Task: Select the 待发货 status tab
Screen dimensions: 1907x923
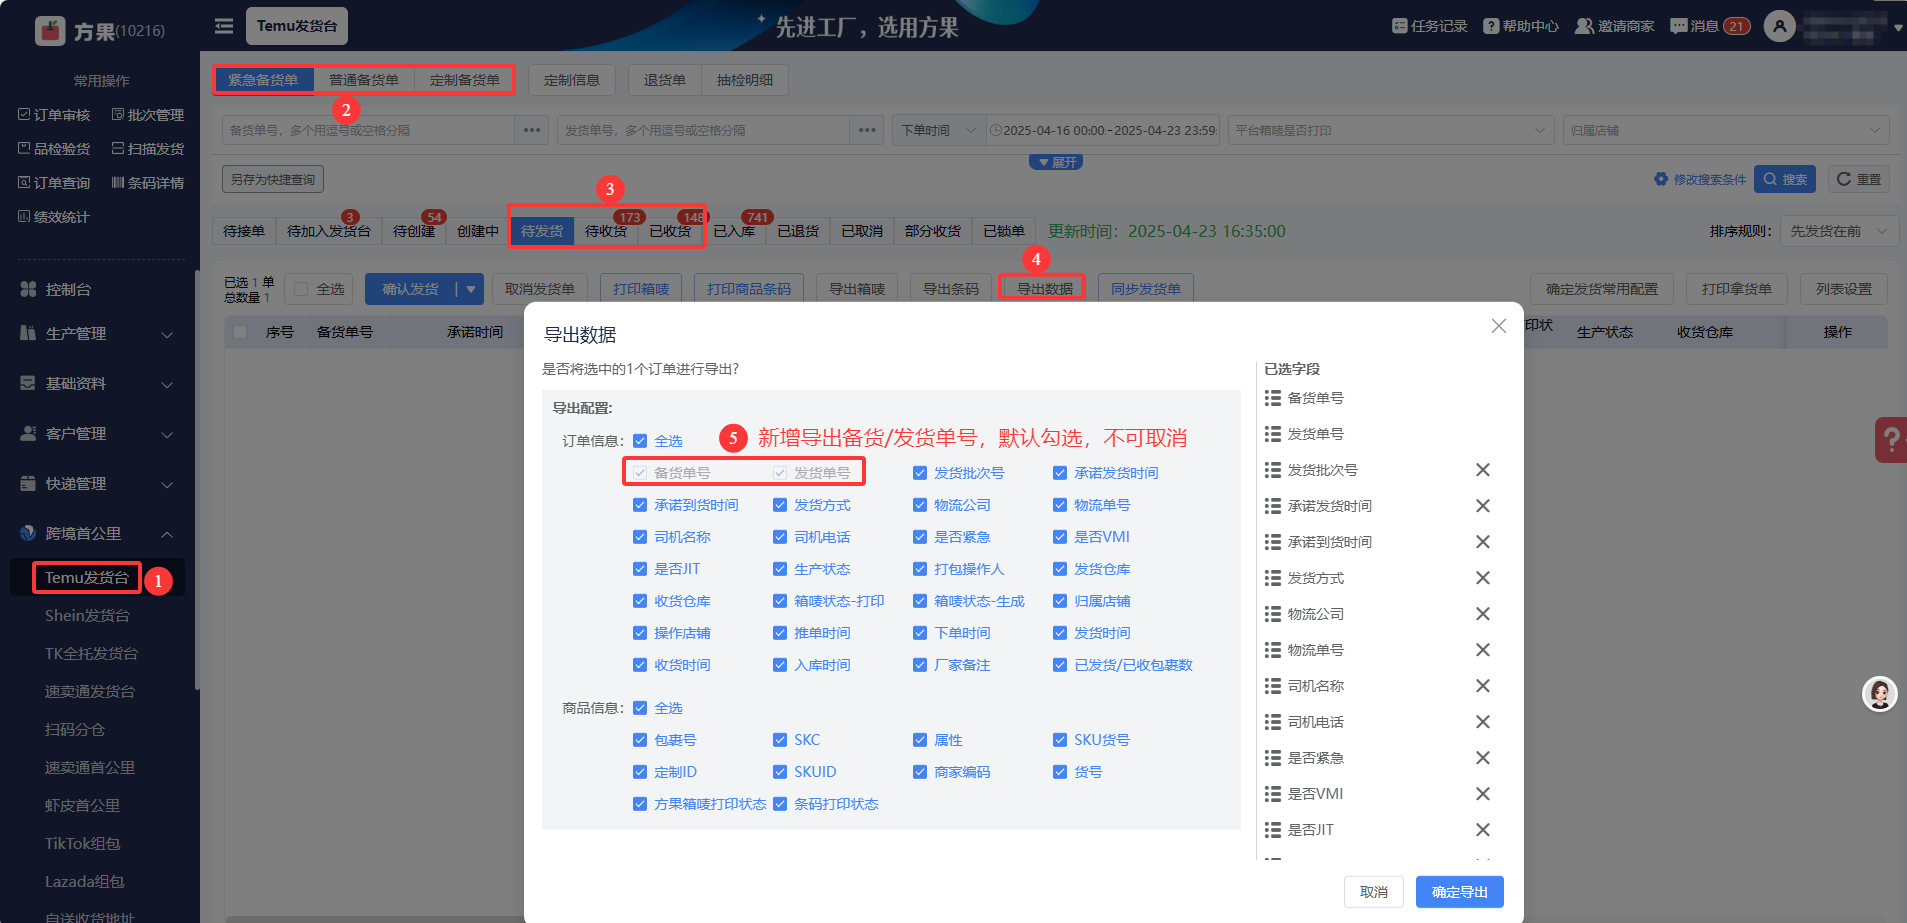Action: (x=542, y=231)
